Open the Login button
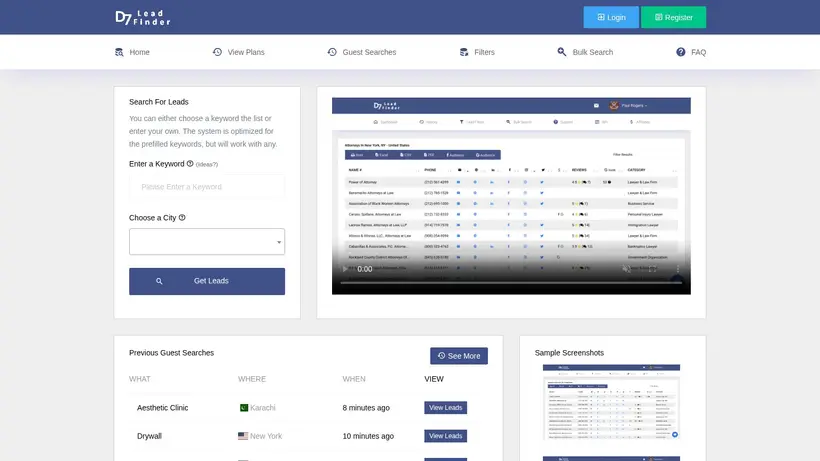820x461 pixels. (x=611, y=17)
